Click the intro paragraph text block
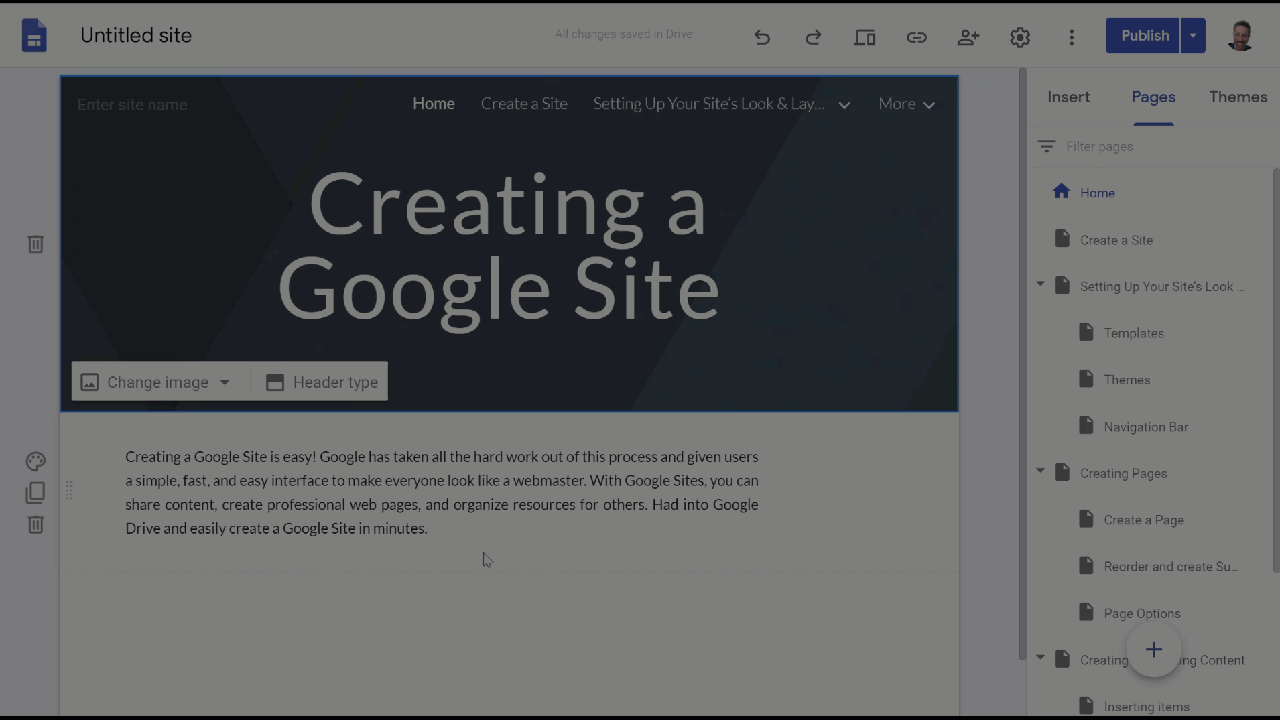The width and height of the screenshot is (1280, 720). (x=442, y=492)
